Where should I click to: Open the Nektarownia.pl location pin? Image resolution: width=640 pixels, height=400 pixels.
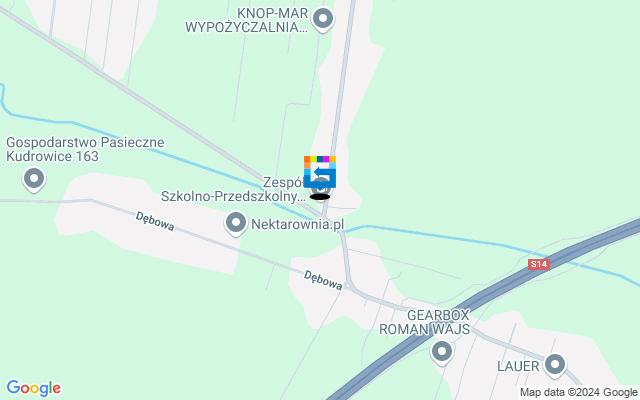(236, 224)
